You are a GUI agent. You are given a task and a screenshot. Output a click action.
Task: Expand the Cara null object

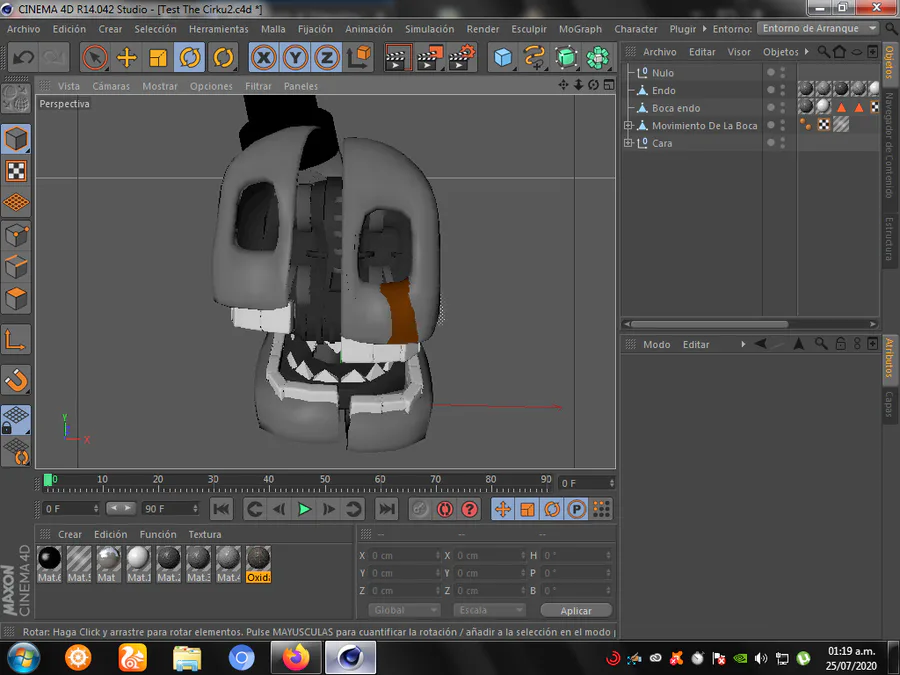[628, 143]
